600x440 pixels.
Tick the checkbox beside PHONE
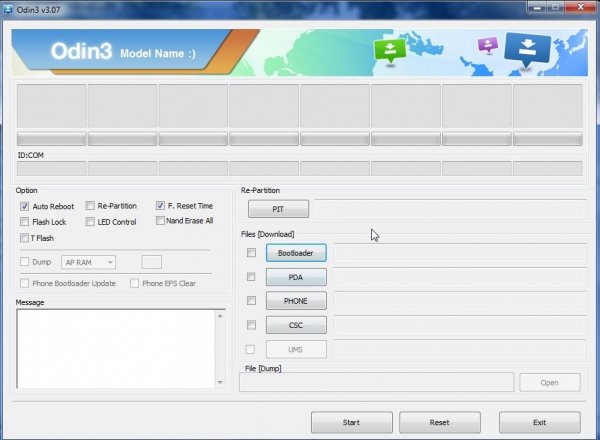[x=251, y=301]
